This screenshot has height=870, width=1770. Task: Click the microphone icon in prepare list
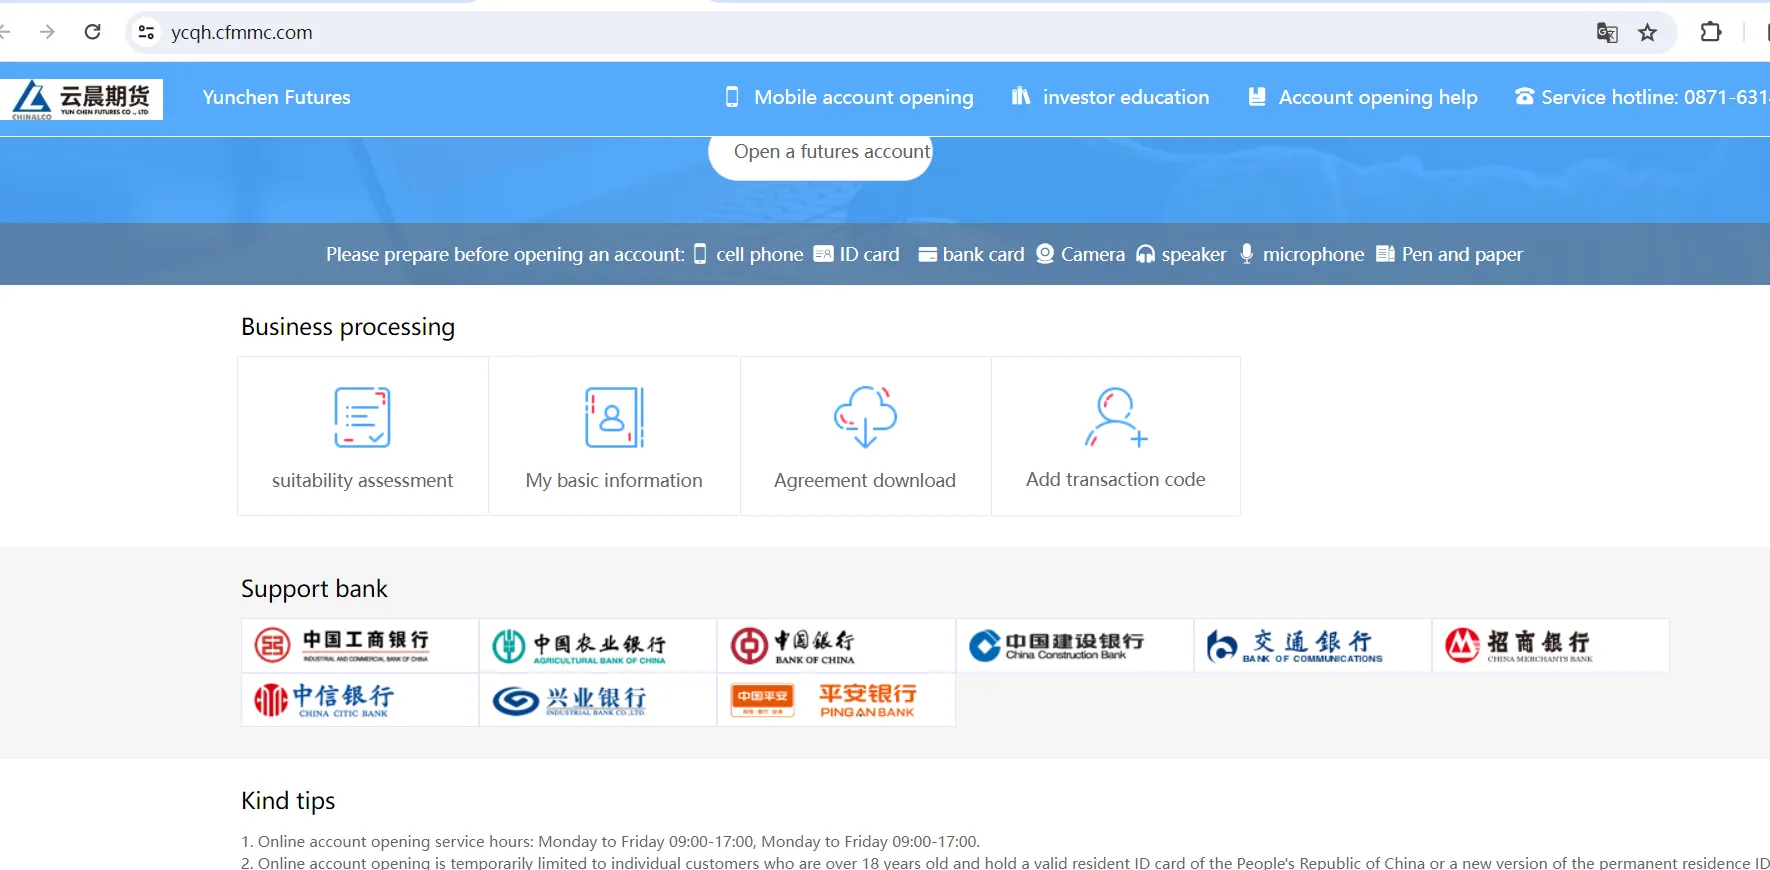click(x=1247, y=253)
